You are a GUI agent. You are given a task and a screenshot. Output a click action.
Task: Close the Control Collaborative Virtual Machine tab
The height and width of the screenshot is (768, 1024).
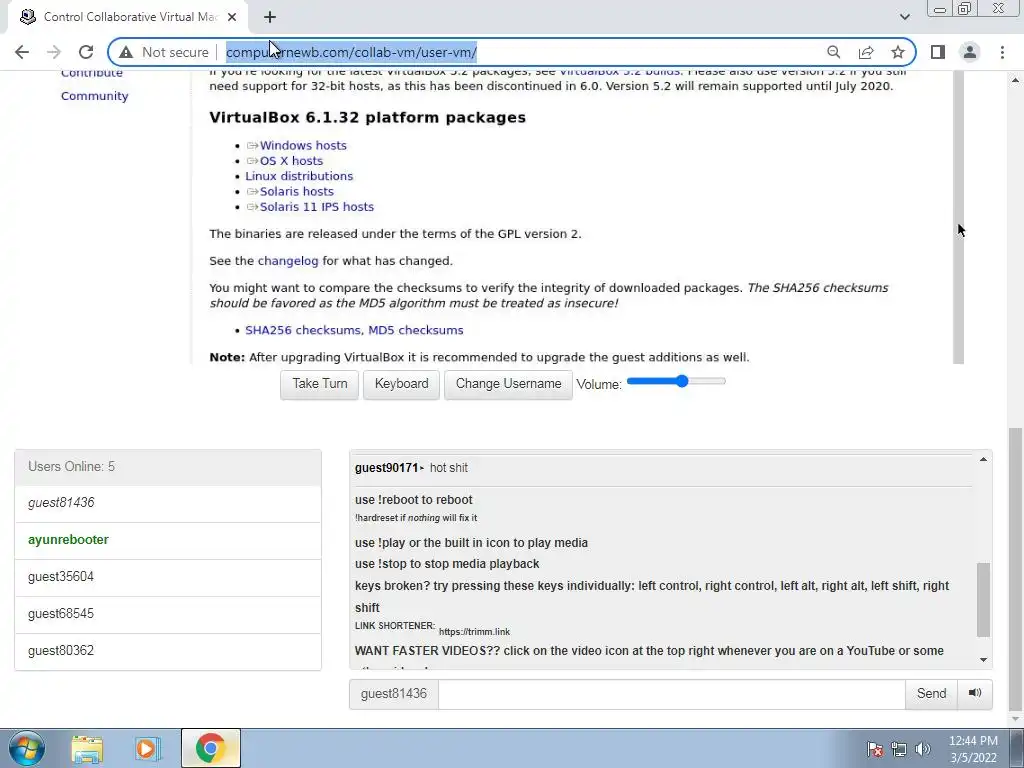(232, 17)
